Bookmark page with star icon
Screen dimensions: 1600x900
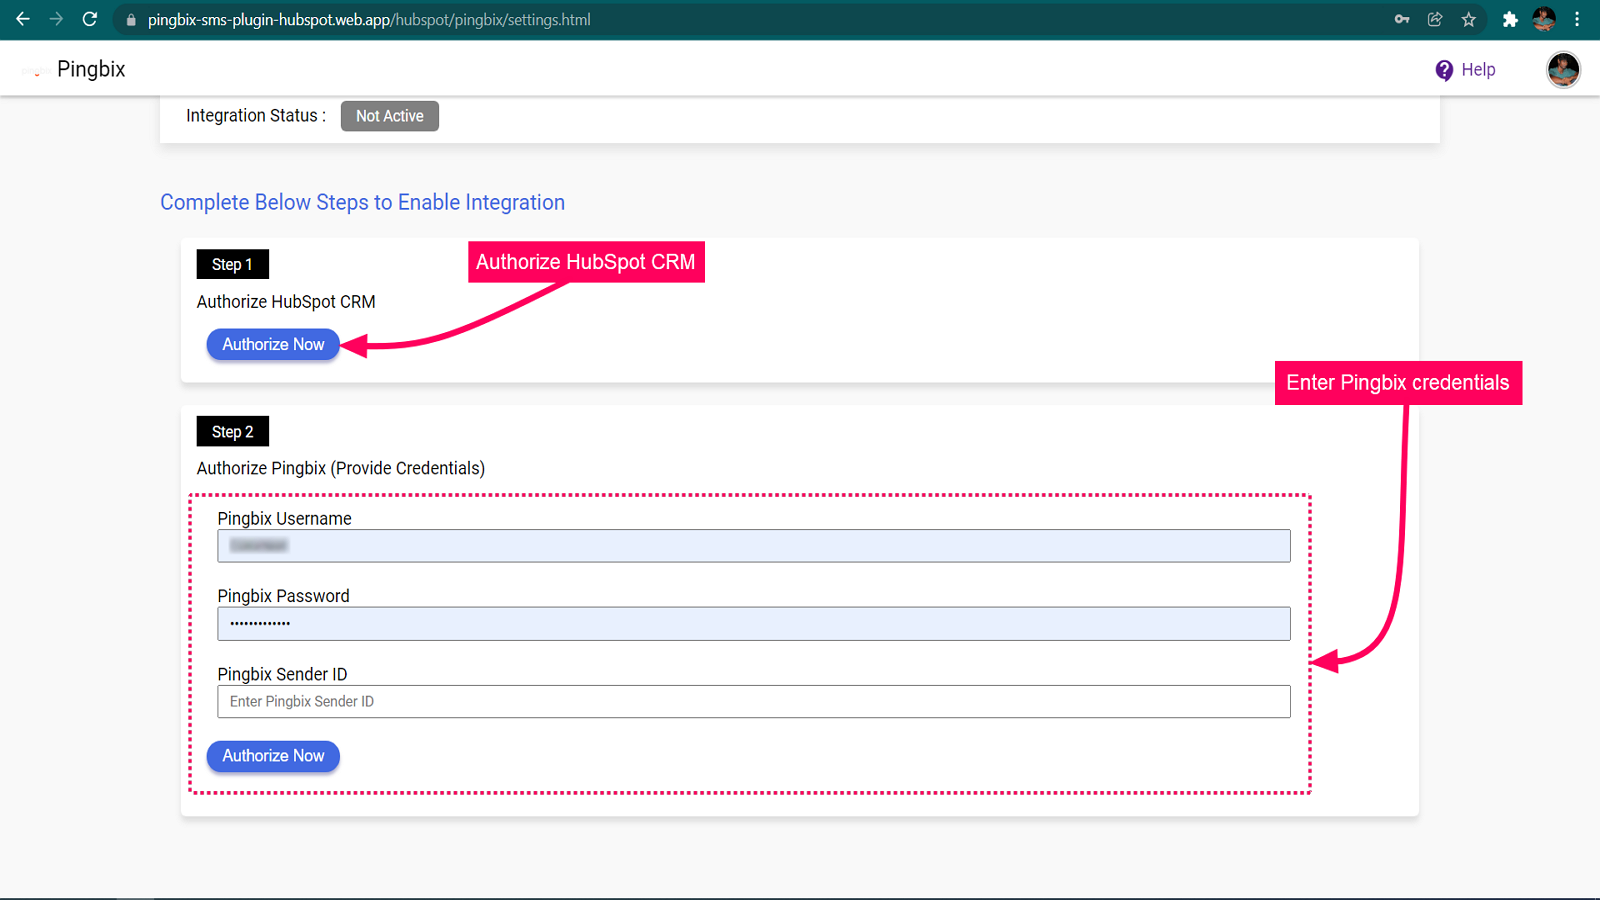[x=1469, y=19]
